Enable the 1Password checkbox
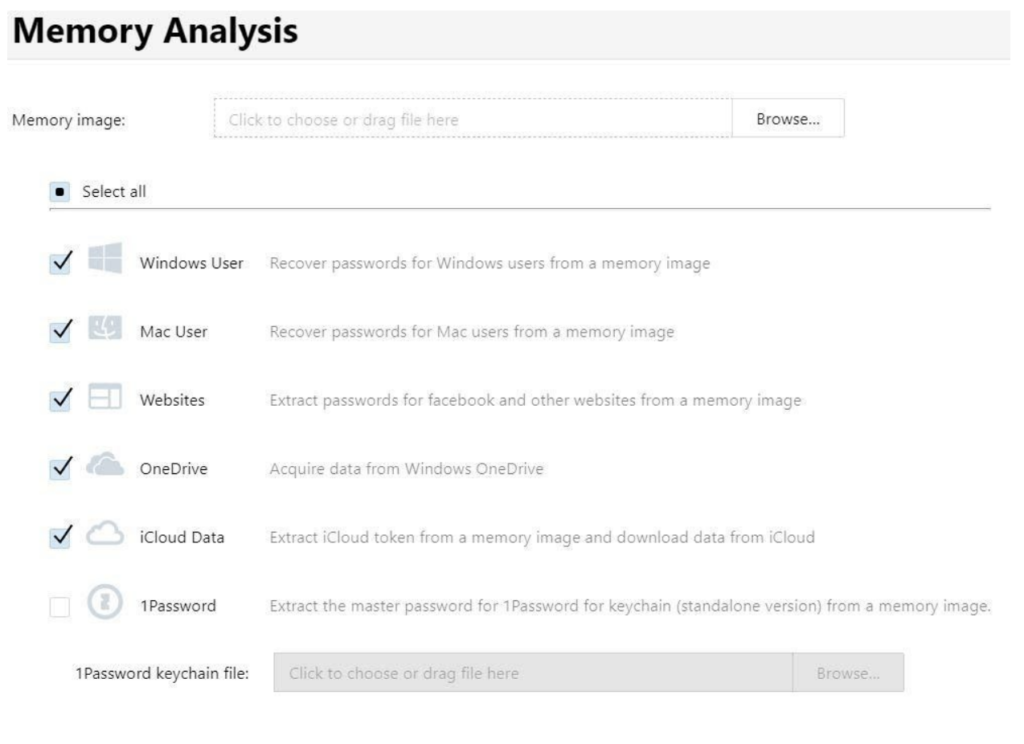 click(x=59, y=606)
